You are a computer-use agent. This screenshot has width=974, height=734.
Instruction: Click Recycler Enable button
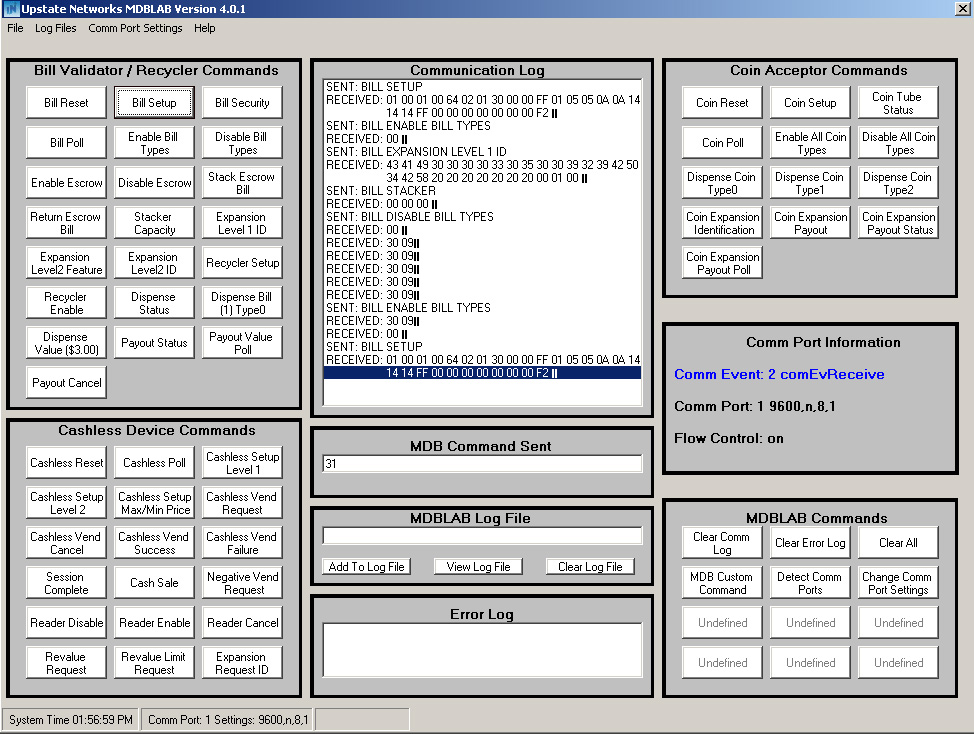click(66, 303)
